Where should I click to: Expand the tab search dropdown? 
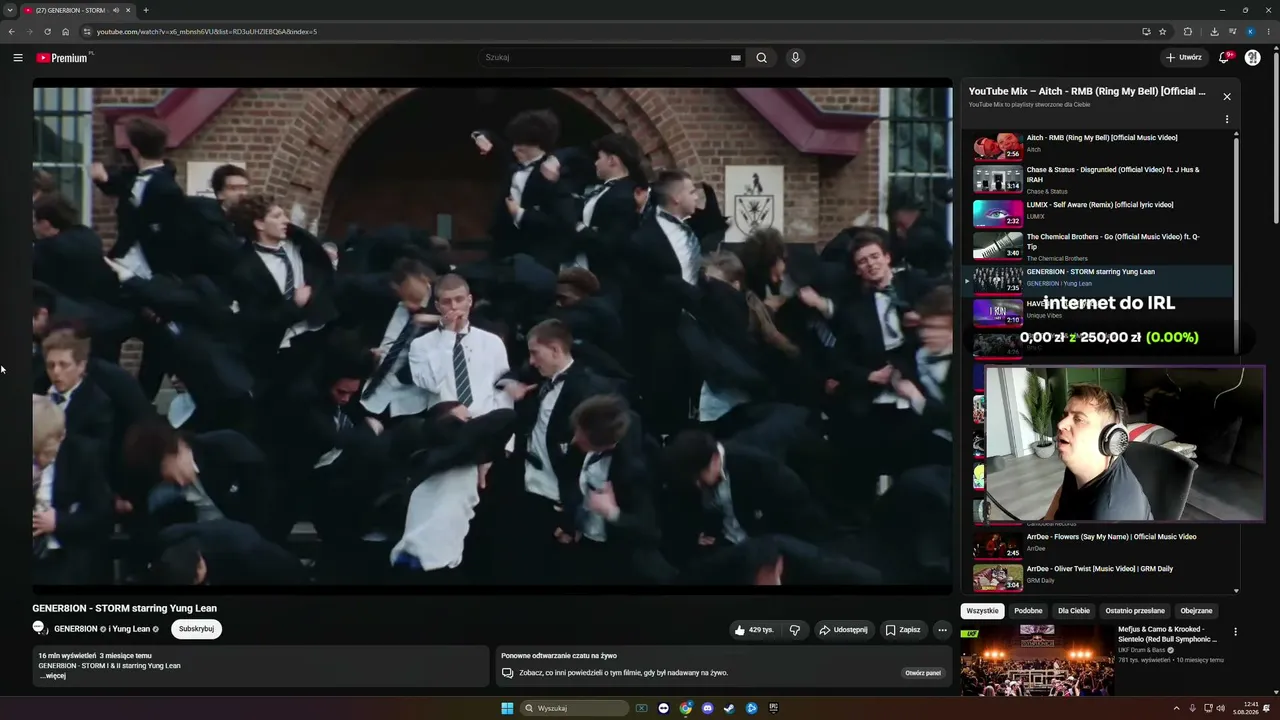pos(10,10)
